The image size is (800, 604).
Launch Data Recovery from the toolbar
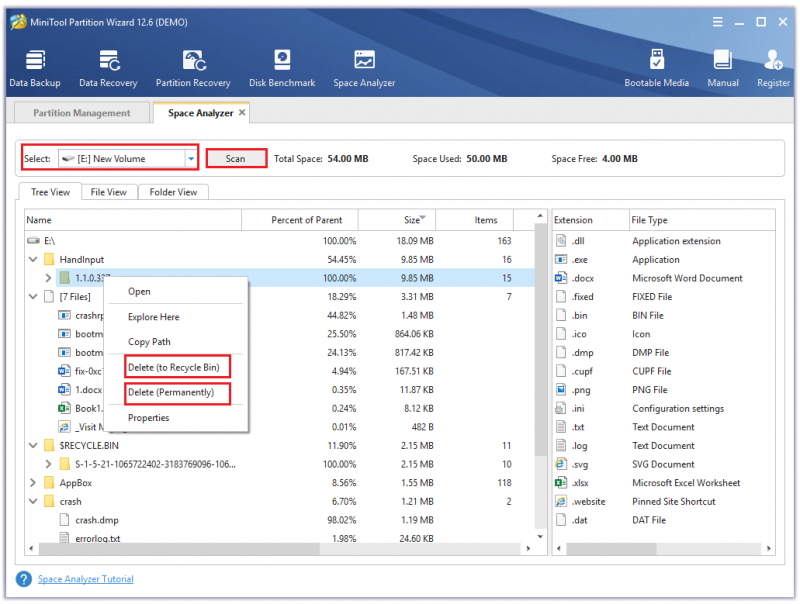point(108,68)
